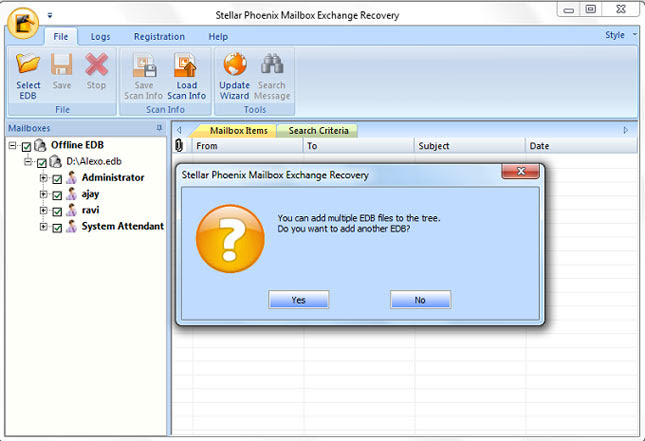
Task: Sort by the Subject column header
Action: [x=470, y=146]
